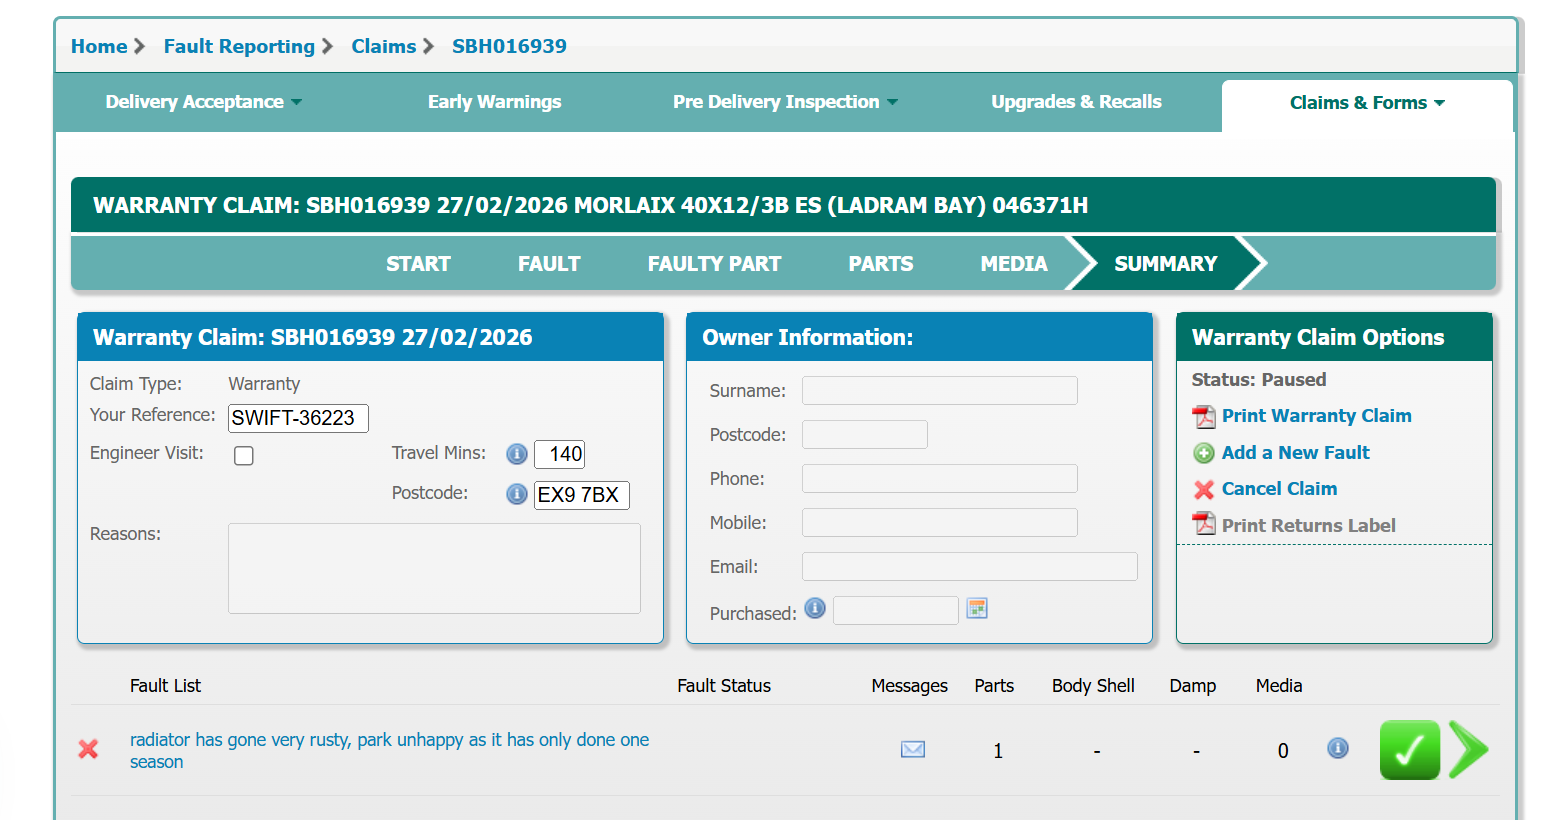Click Print Warranty Claim link

tap(1316, 416)
